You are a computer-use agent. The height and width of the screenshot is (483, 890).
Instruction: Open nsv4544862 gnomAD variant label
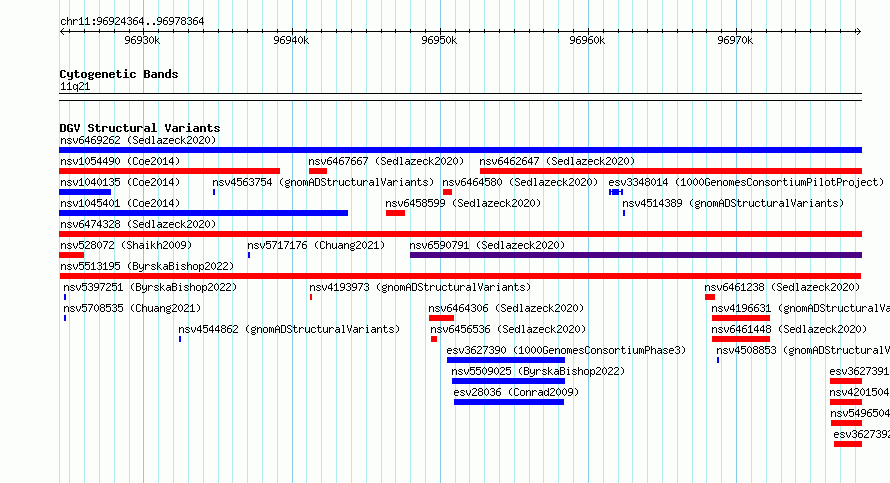point(289,329)
